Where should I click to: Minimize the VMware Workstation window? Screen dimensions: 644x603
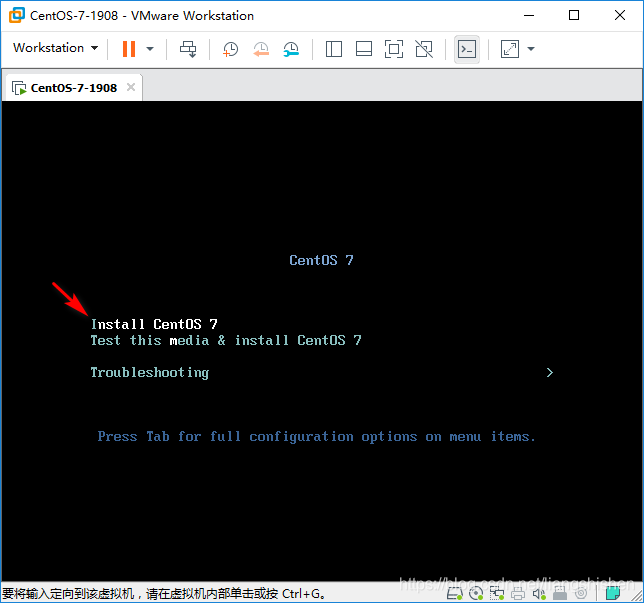click(x=529, y=16)
